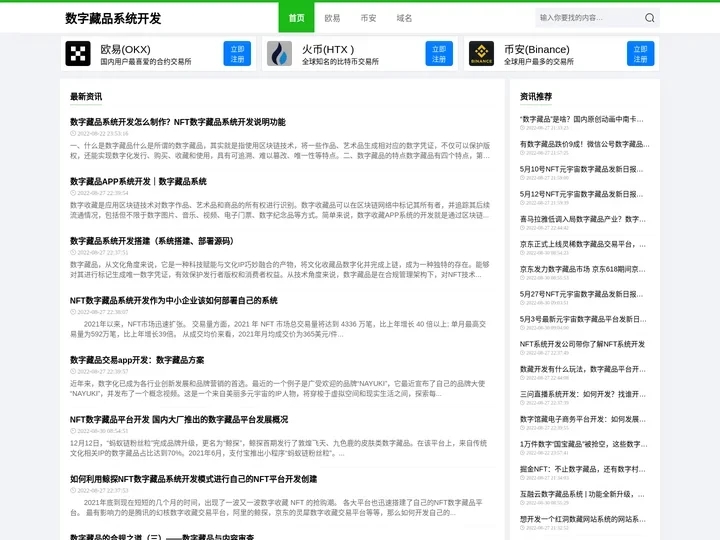
Task: Open sidebar item 5月12号NFT元宇宙数字藏品发新日报
Action: click(x=581, y=194)
